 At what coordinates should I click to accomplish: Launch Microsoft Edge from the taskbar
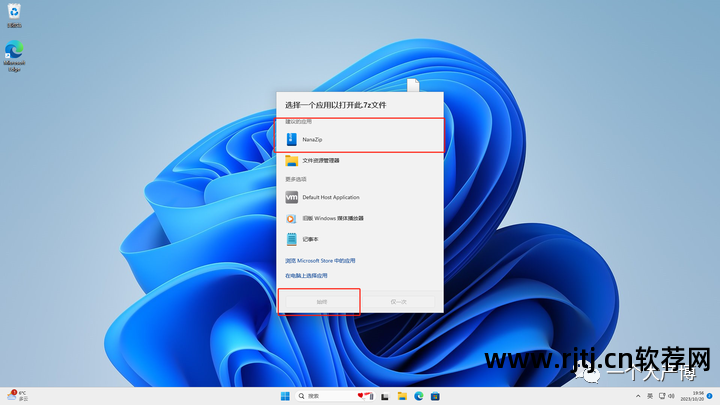coord(419,396)
